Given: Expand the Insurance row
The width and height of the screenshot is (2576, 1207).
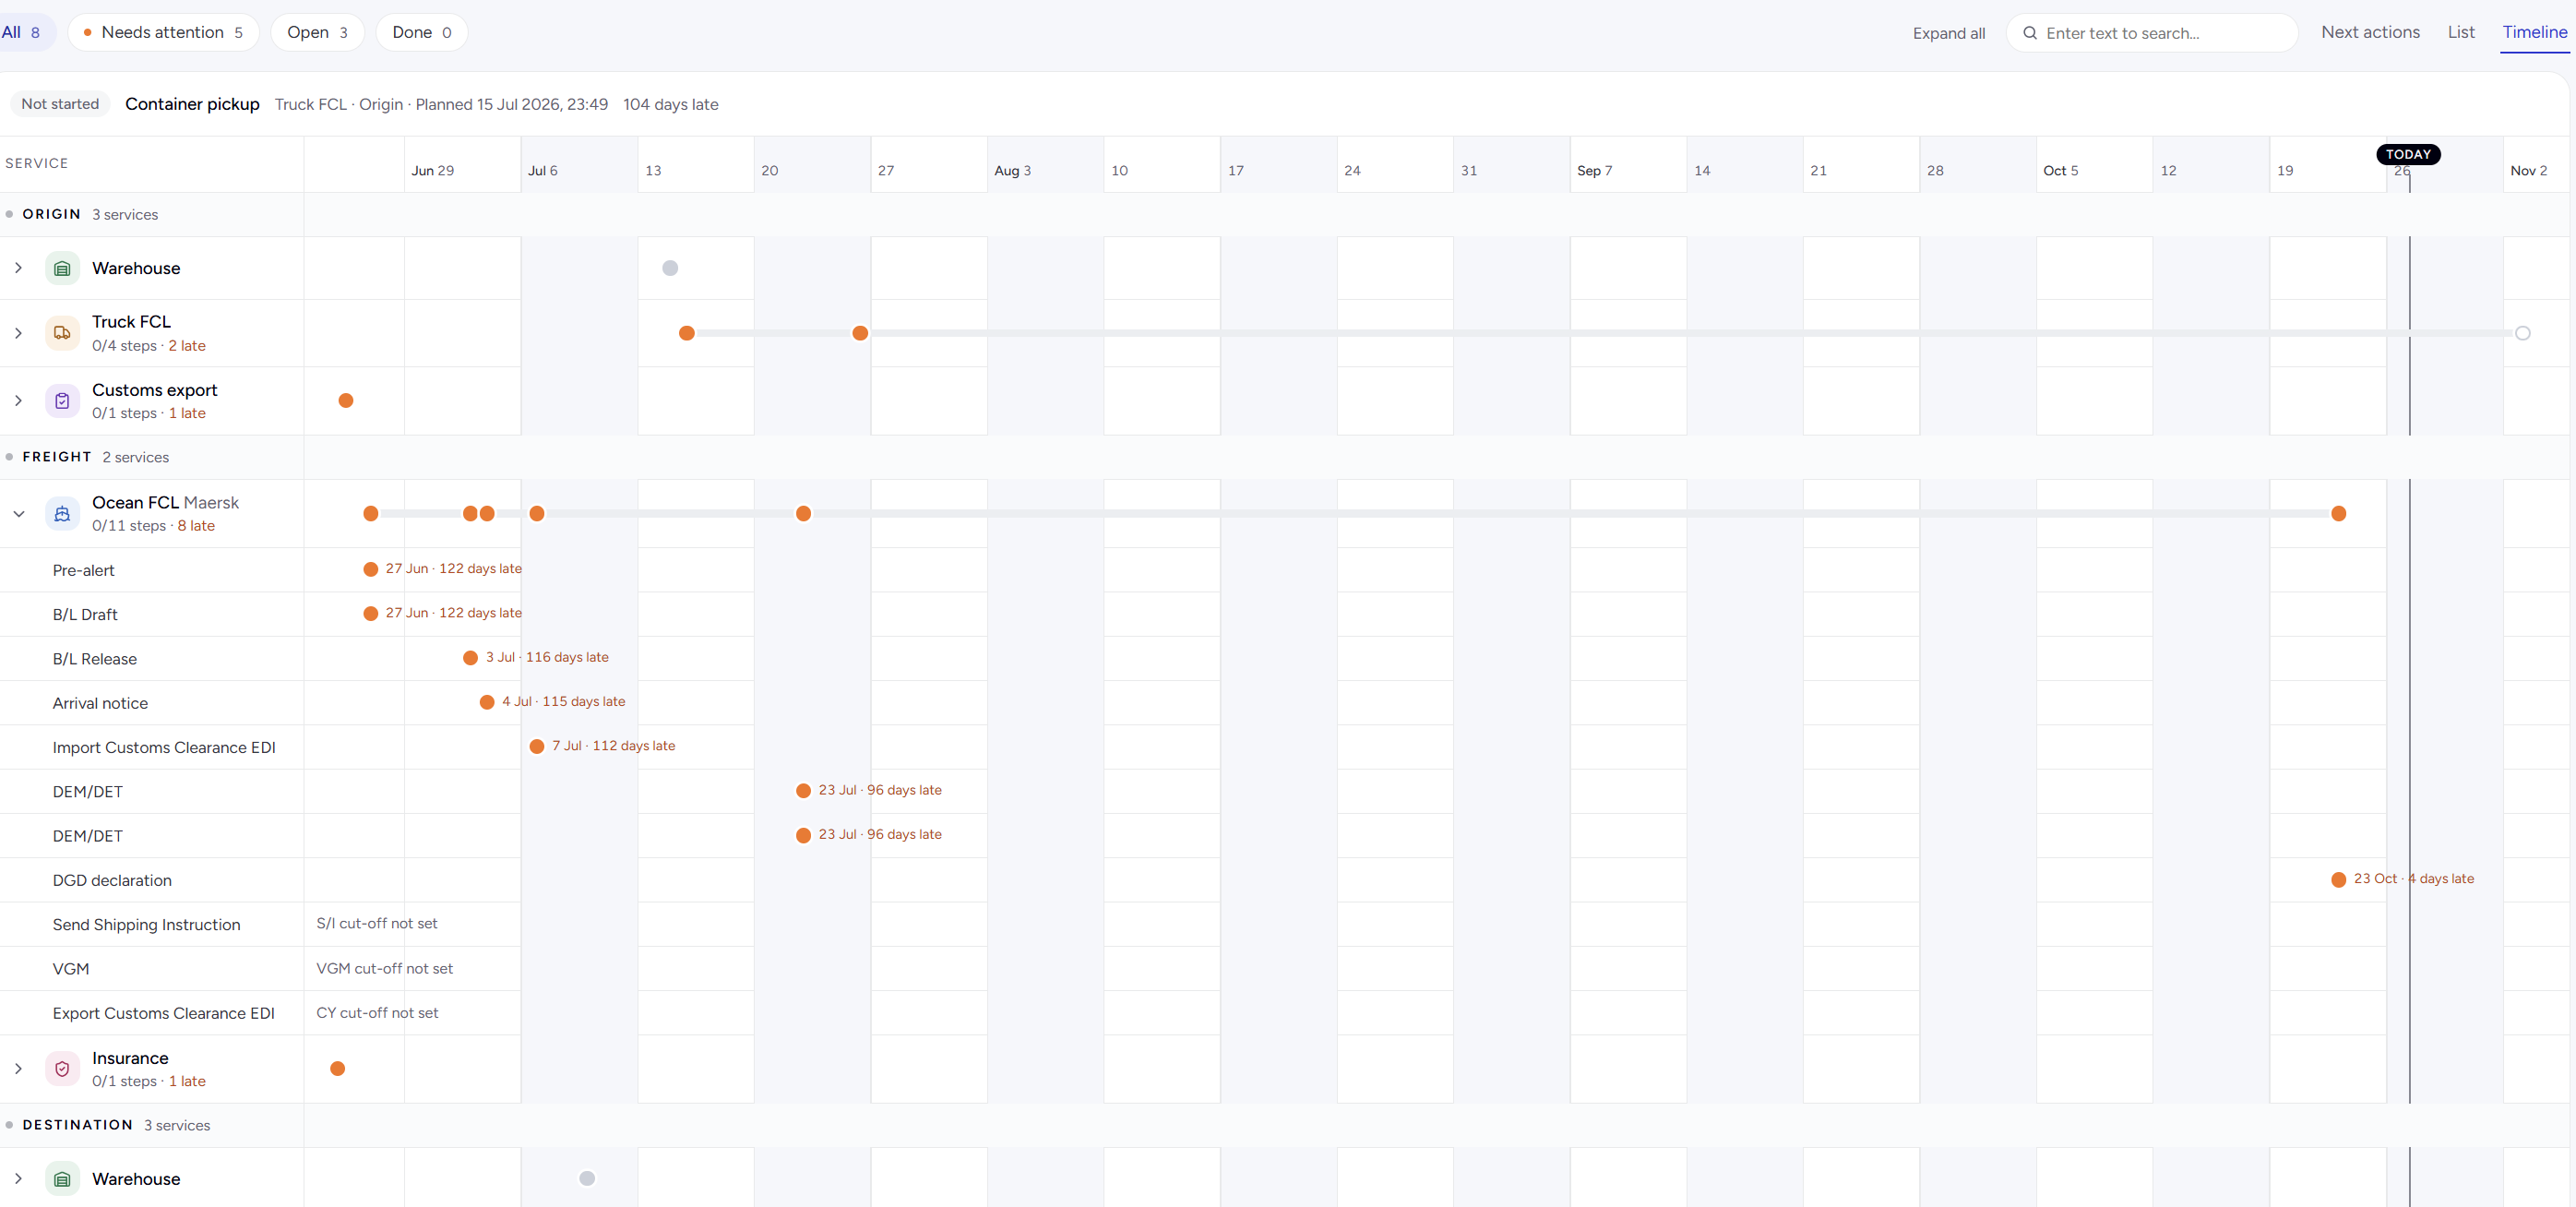Looking at the screenshot, I should [x=18, y=1069].
